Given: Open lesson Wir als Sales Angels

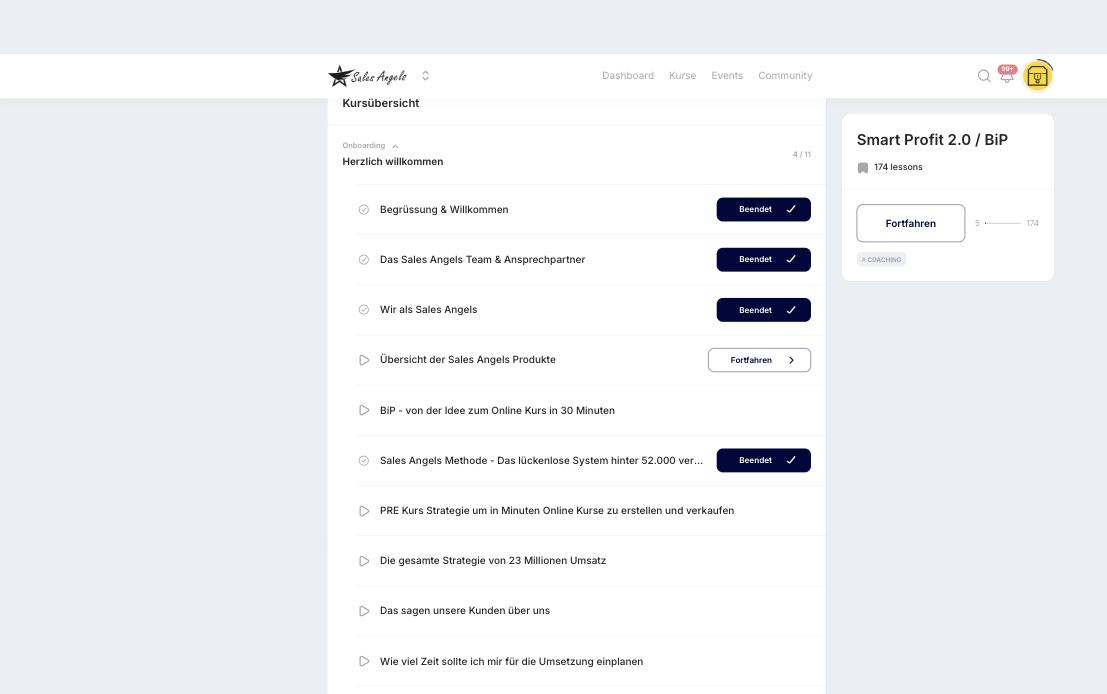Looking at the screenshot, I should point(429,310).
